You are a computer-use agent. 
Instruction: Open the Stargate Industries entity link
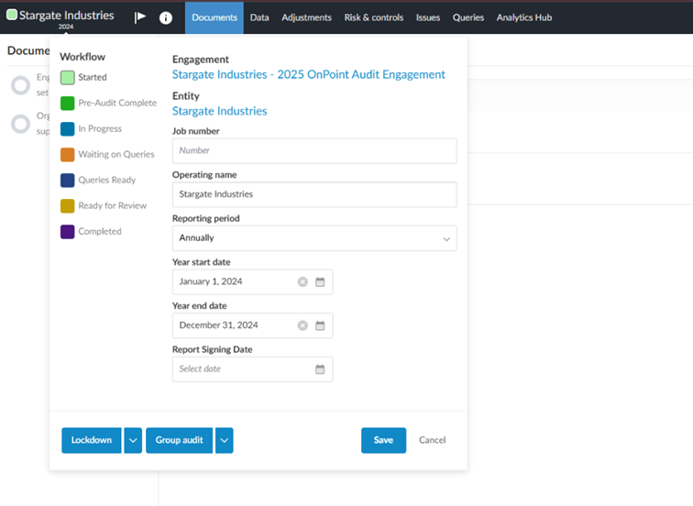(x=220, y=111)
